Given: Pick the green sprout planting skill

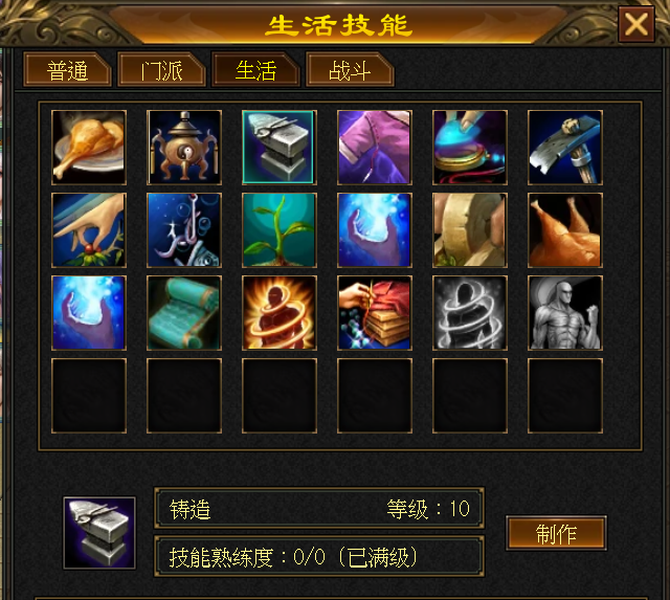Looking at the screenshot, I should (279, 230).
